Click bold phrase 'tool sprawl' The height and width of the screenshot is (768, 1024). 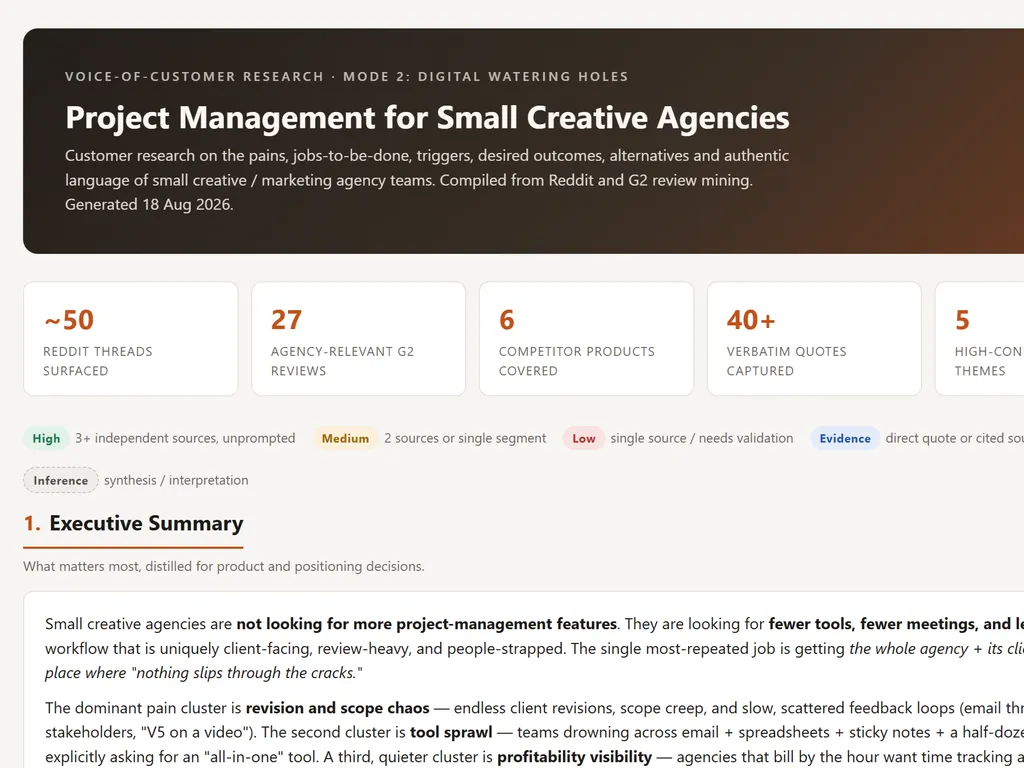451,732
